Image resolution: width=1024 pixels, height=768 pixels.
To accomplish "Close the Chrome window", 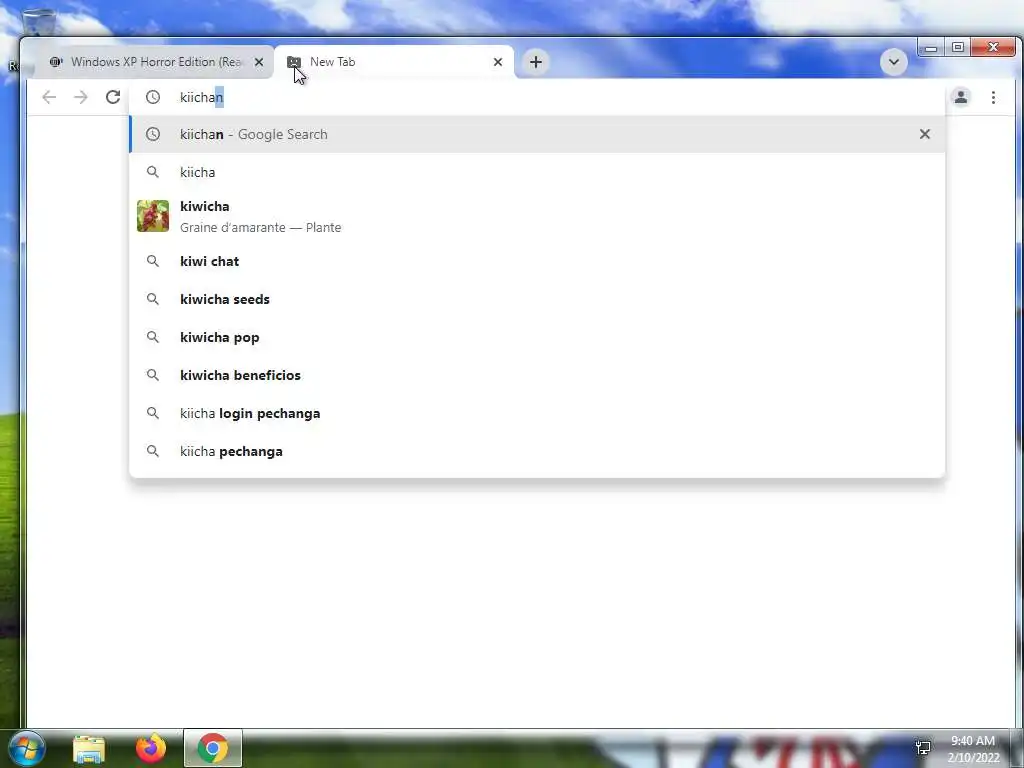I will [993, 47].
